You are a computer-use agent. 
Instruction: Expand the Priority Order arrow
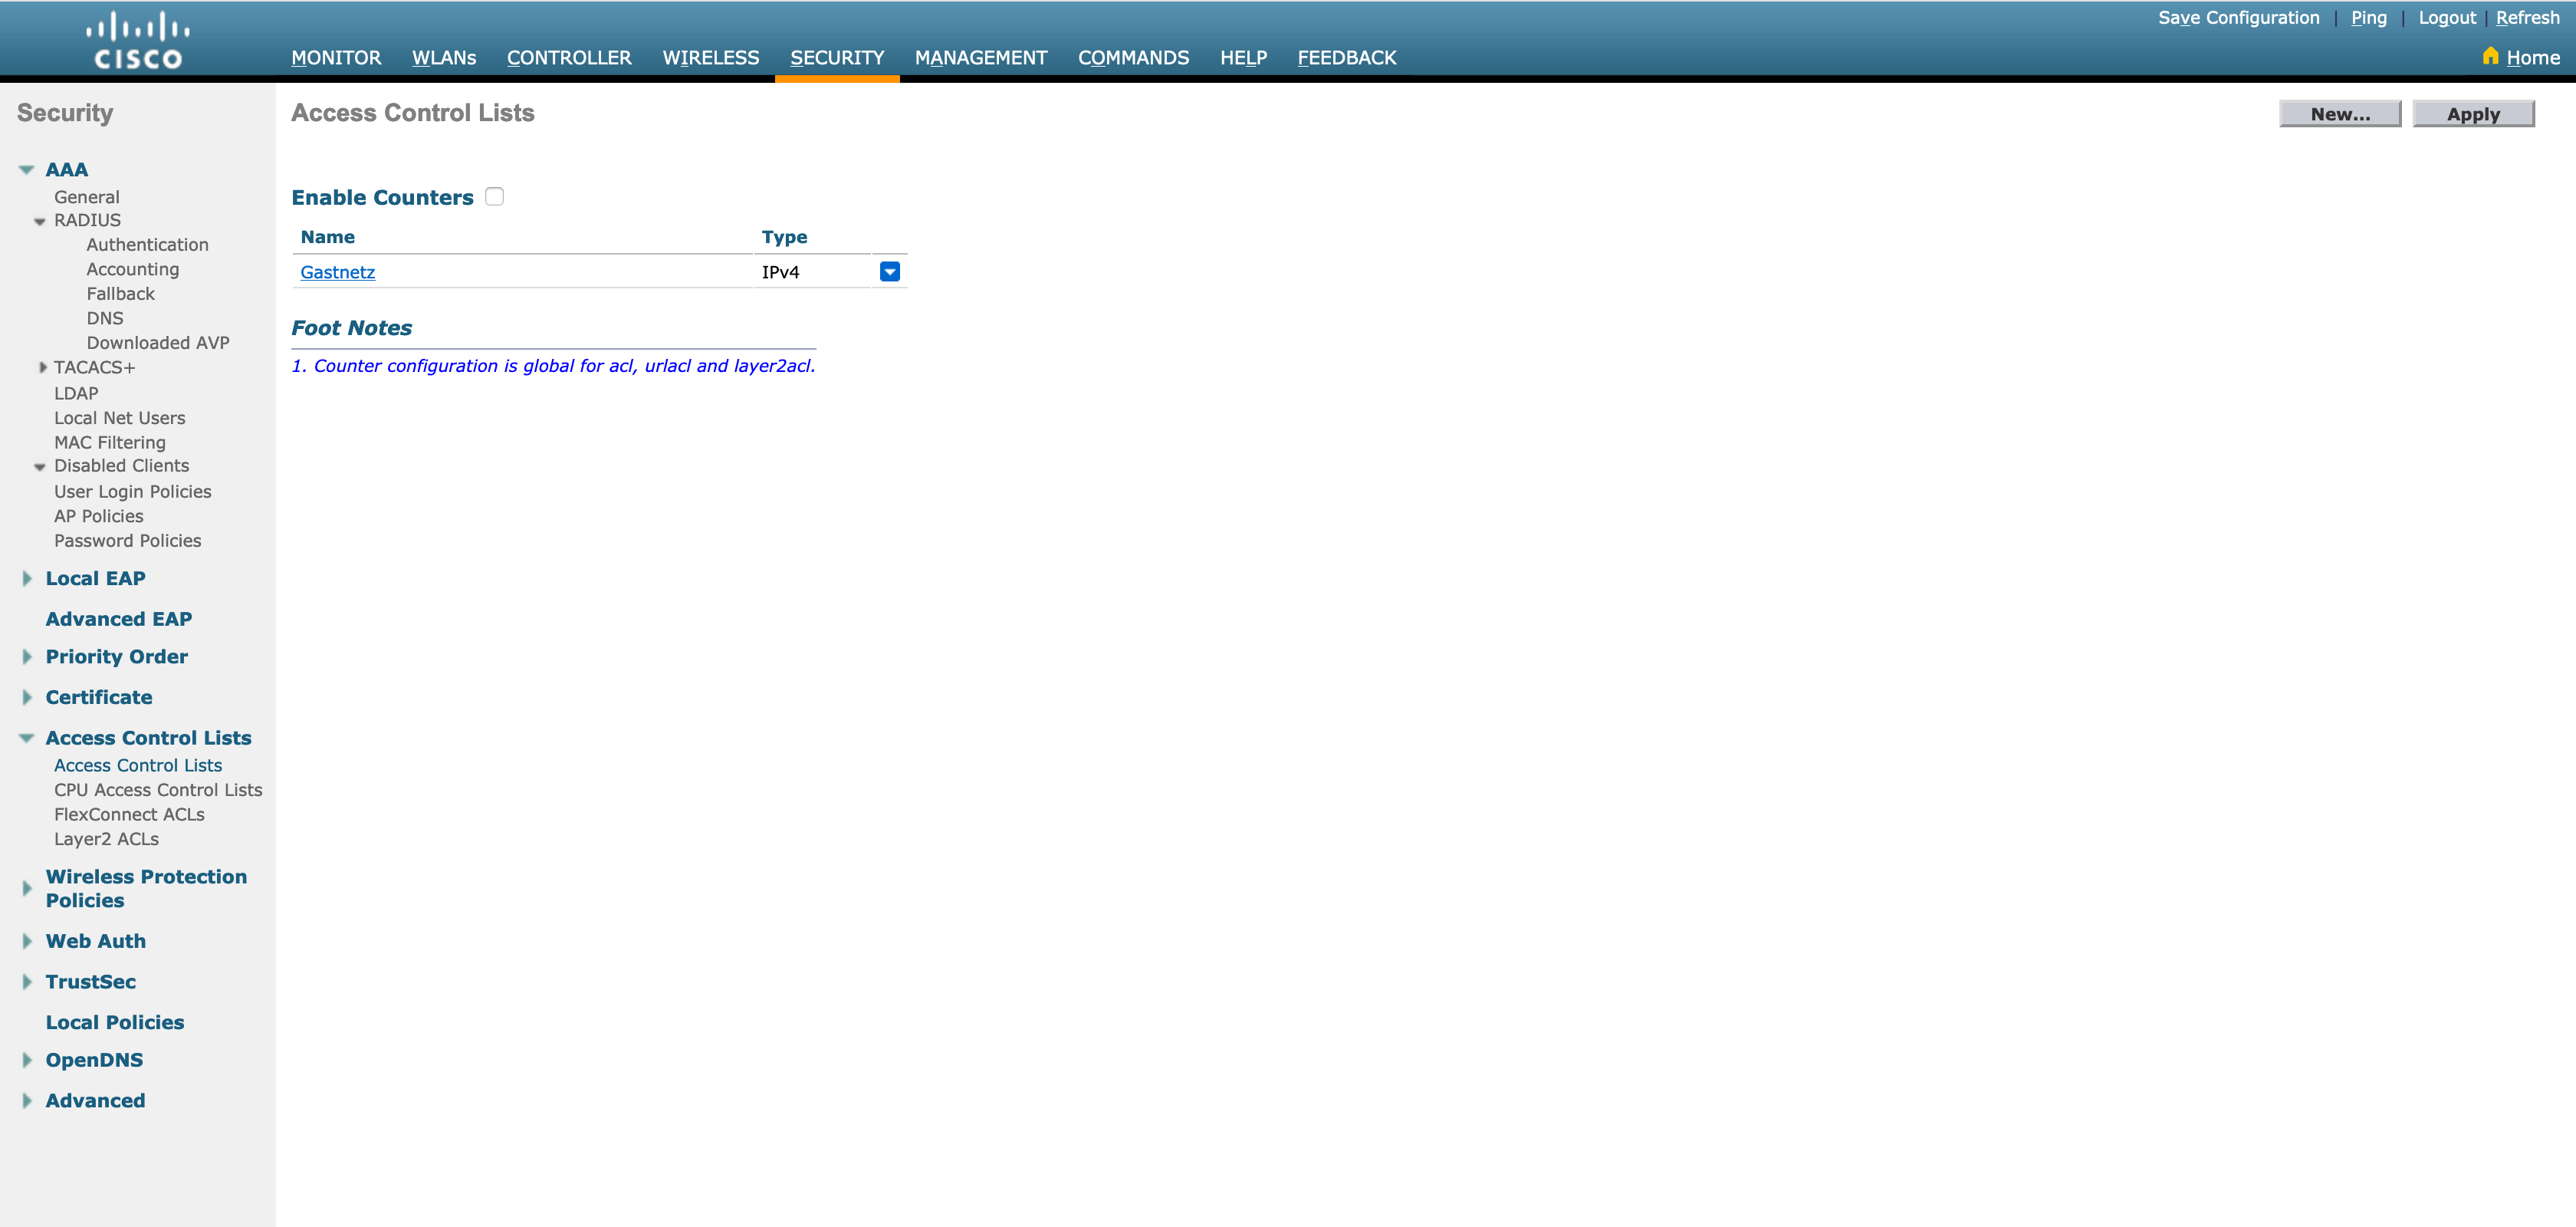pos(27,657)
